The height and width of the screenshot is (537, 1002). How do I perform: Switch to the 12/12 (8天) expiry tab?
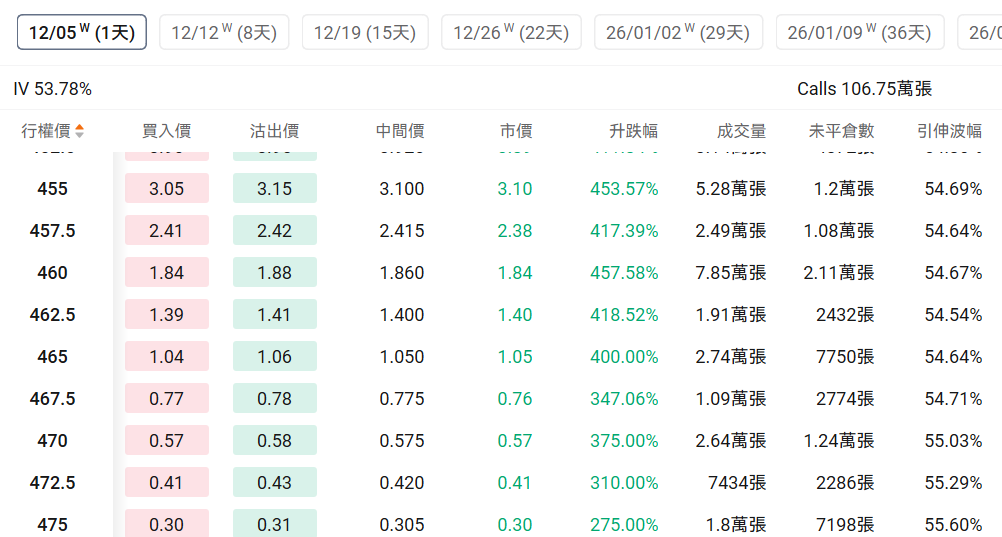point(224,32)
